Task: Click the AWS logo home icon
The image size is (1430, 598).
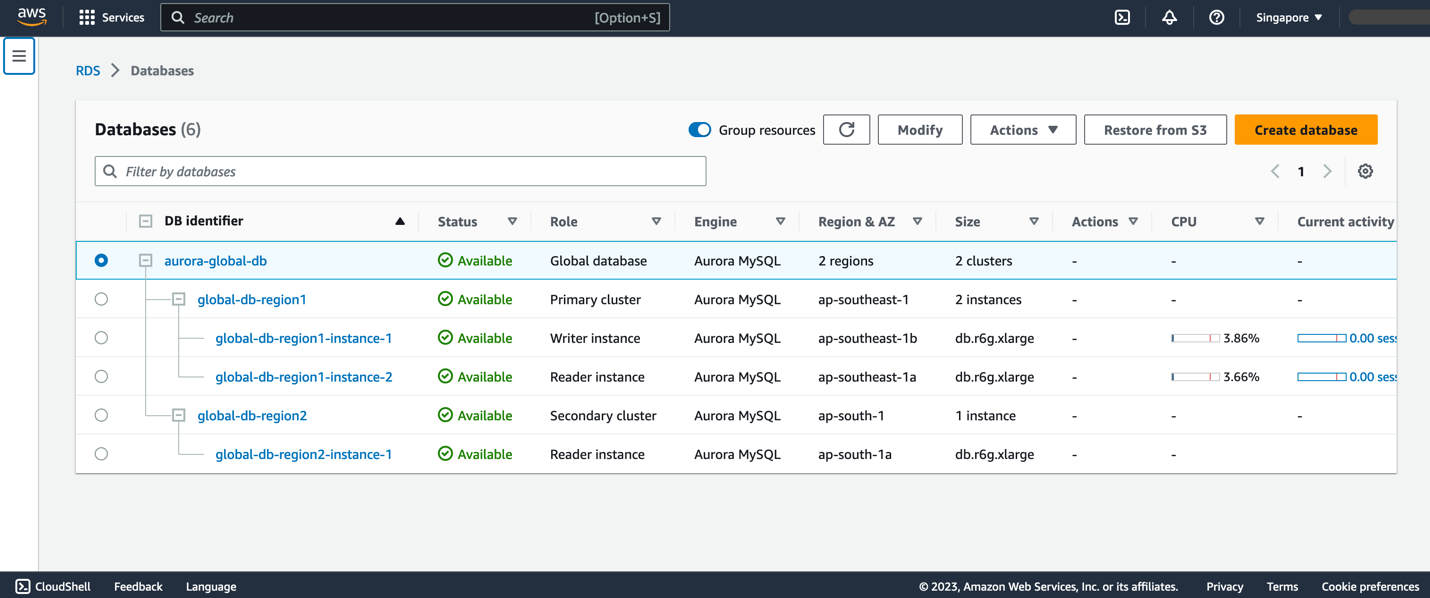Action: pos(32,16)
